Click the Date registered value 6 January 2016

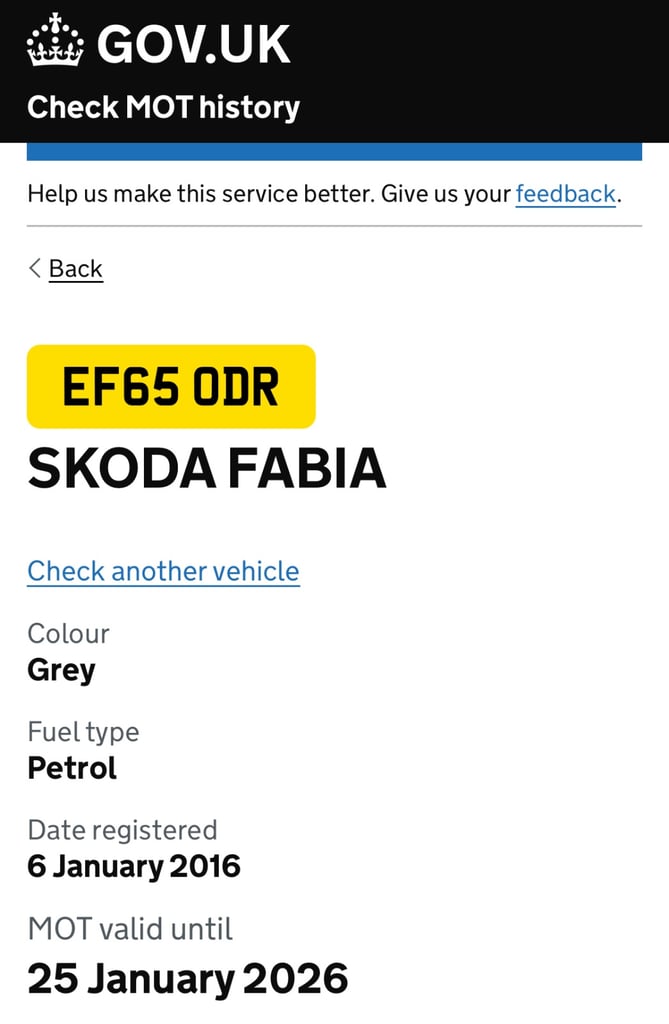134,866
